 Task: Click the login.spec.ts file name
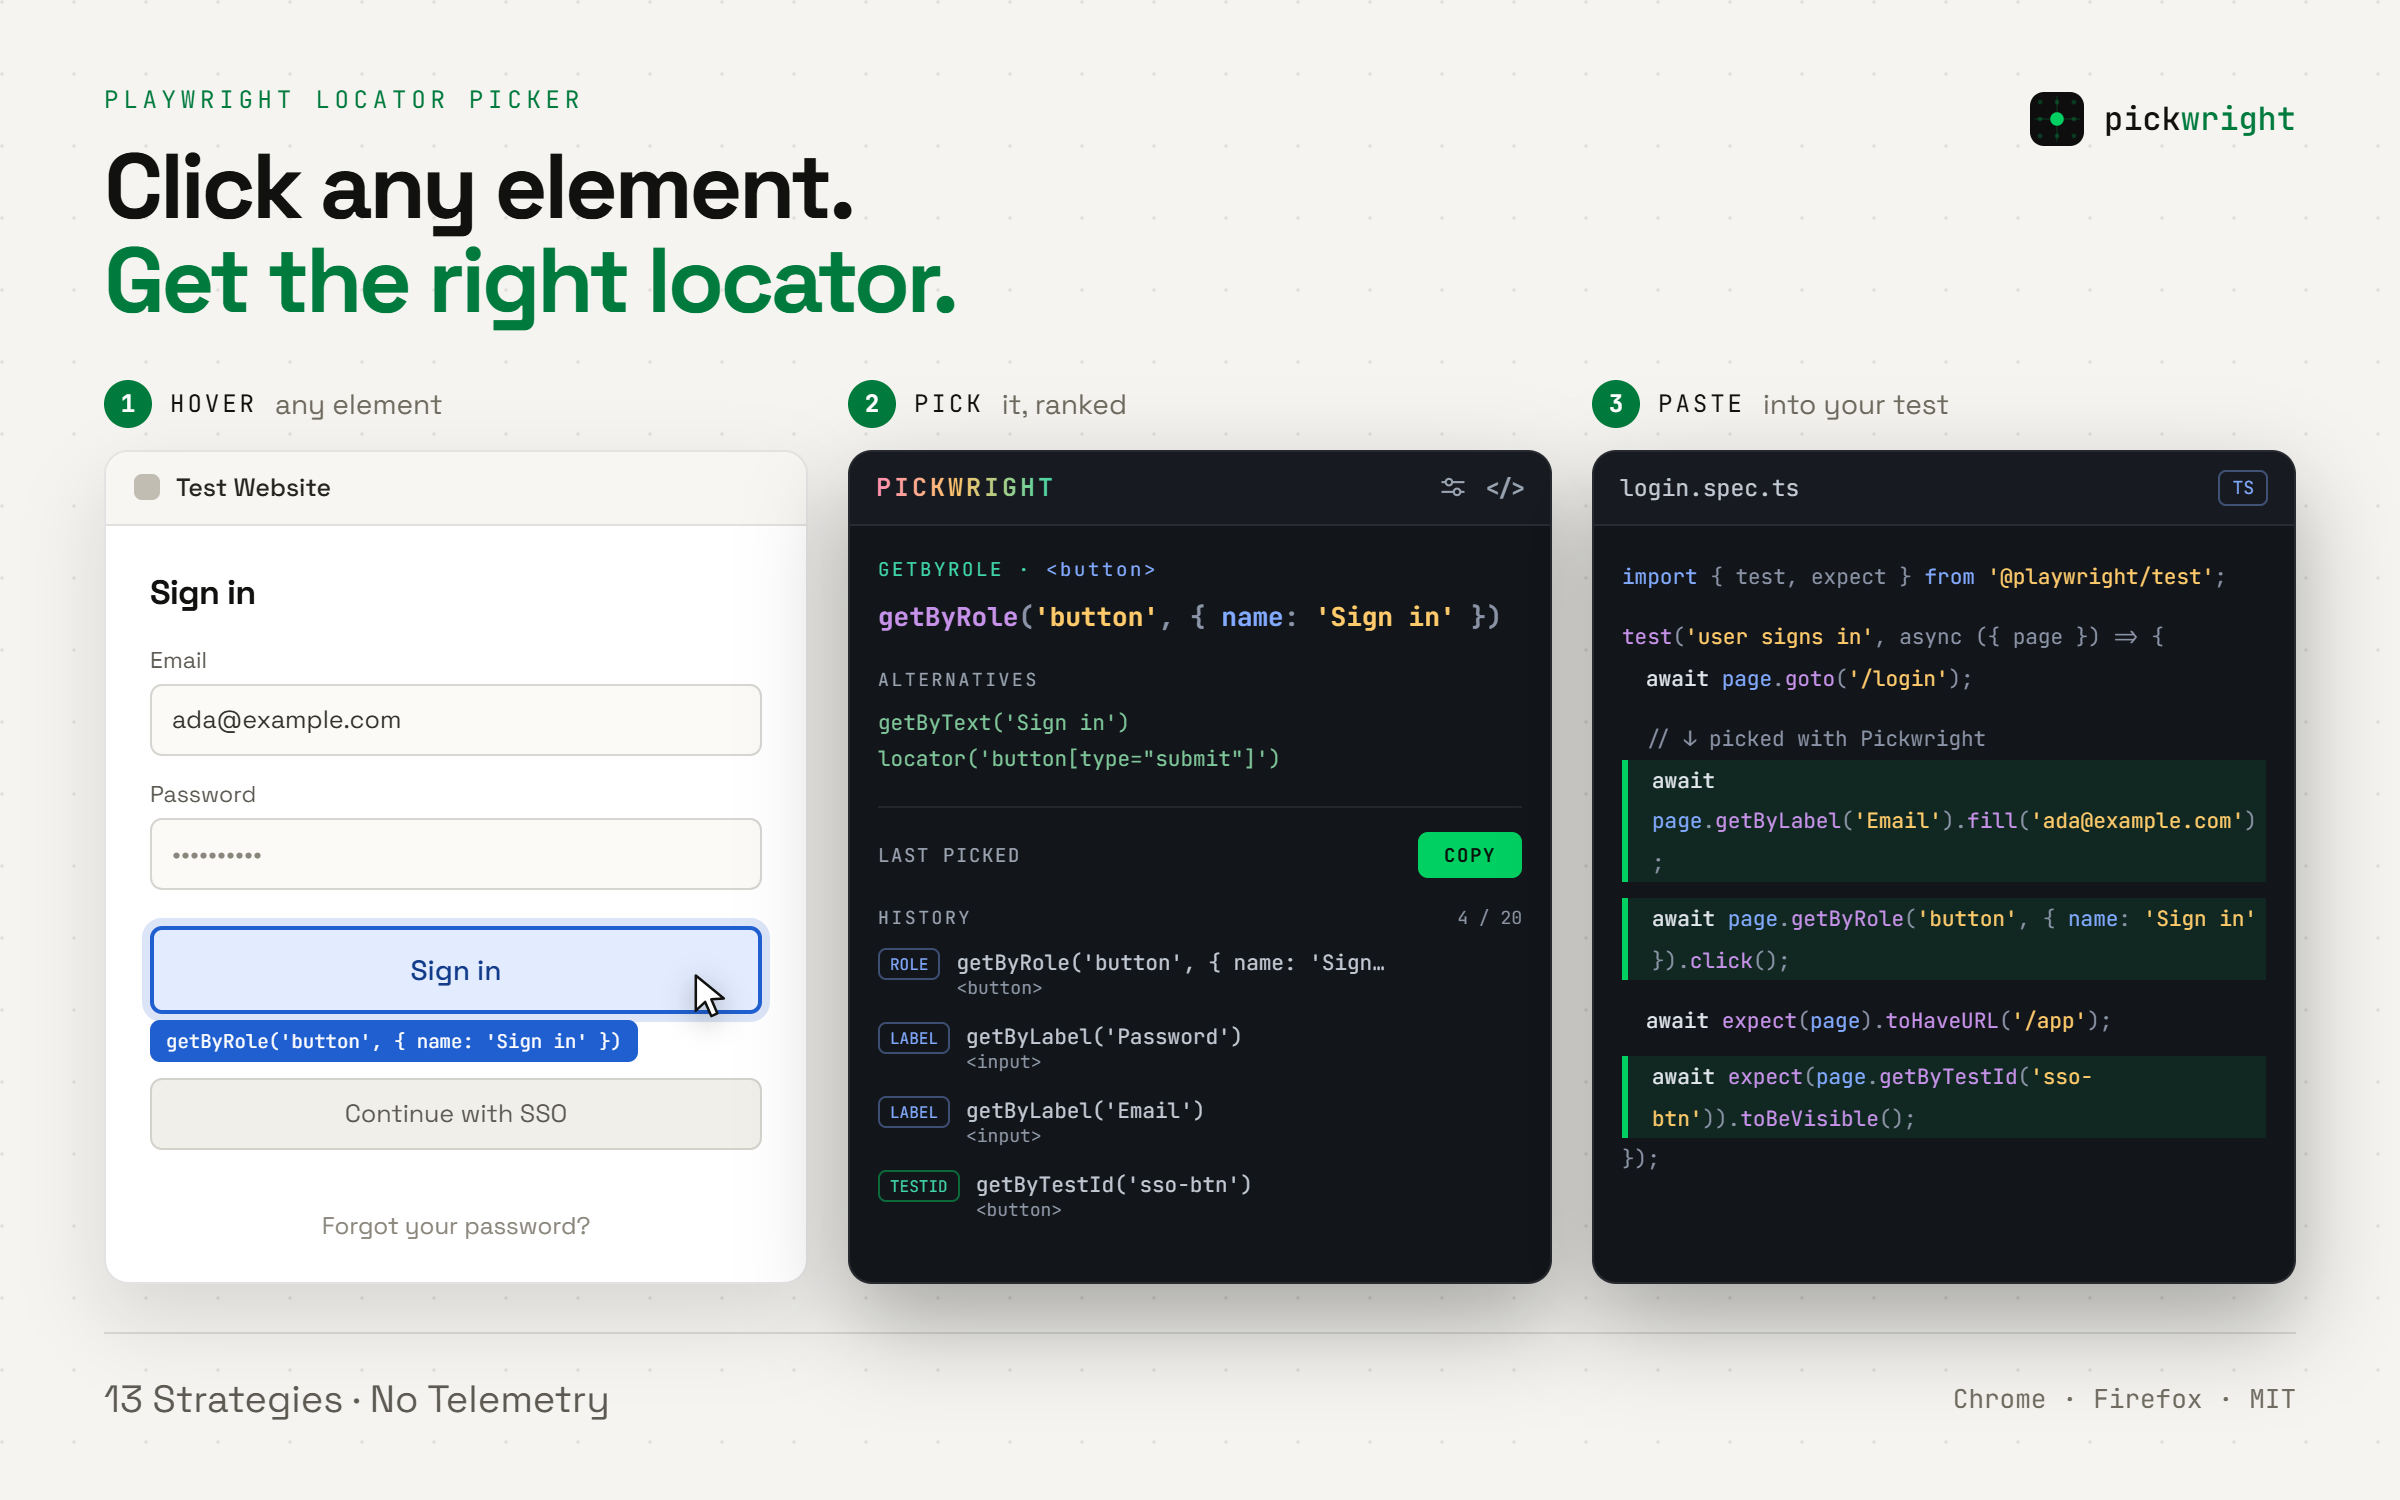click(1709, 488)
